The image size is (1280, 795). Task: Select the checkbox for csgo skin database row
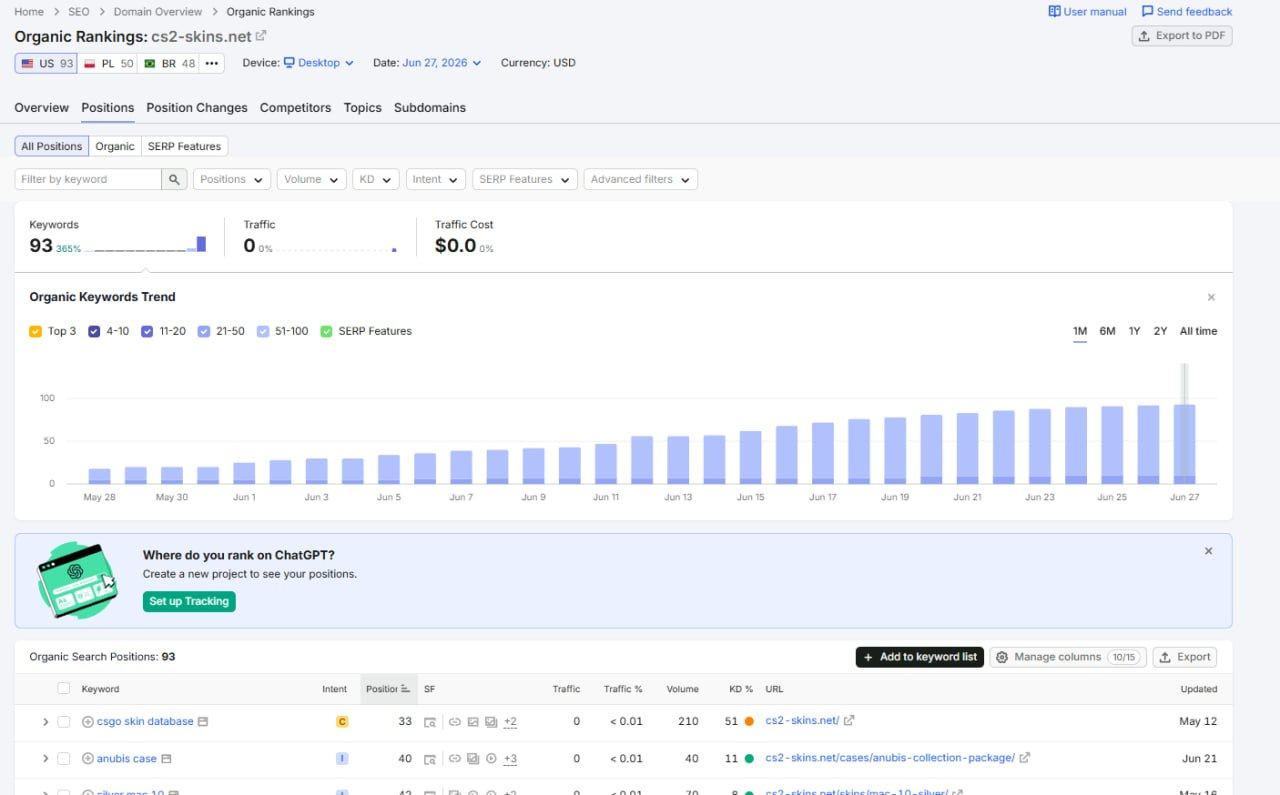tap(64, 721)
